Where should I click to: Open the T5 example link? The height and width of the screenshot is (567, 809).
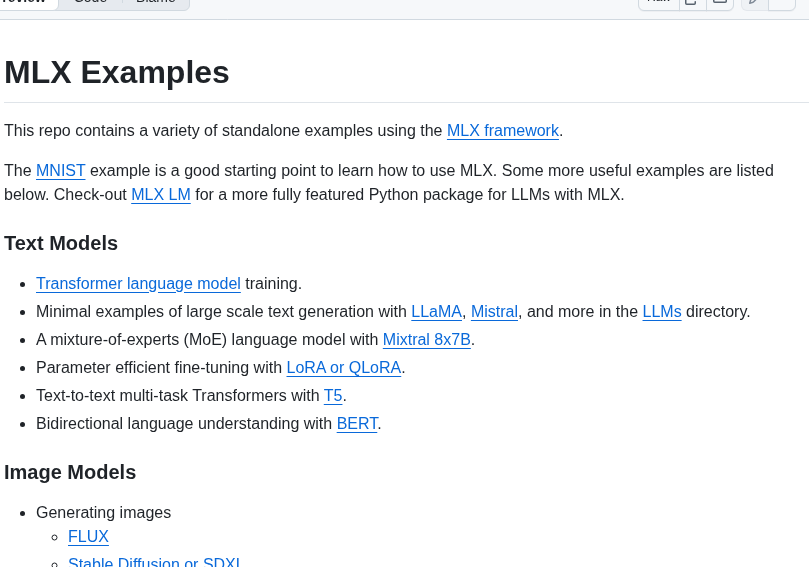[x=333, y=396]
